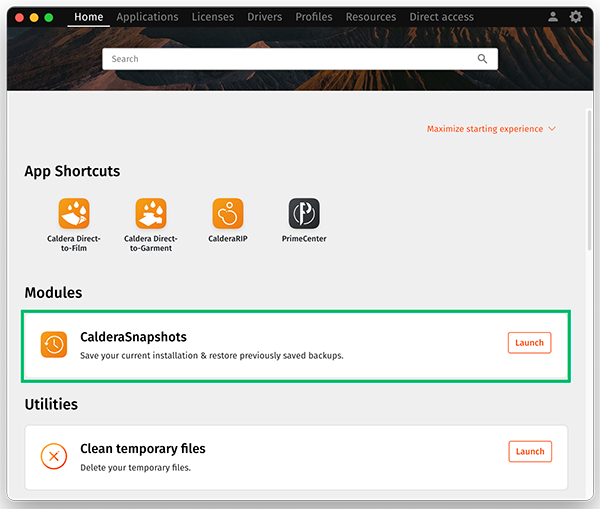Click the 'Delete your temporary files.' description

pos(135,468)
